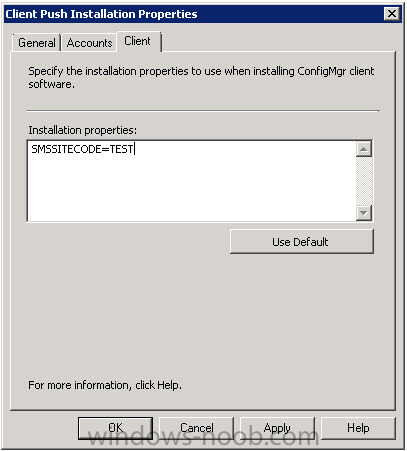Switch to the General tab
This screenshot has height=451, width=407.
[37, 43]
